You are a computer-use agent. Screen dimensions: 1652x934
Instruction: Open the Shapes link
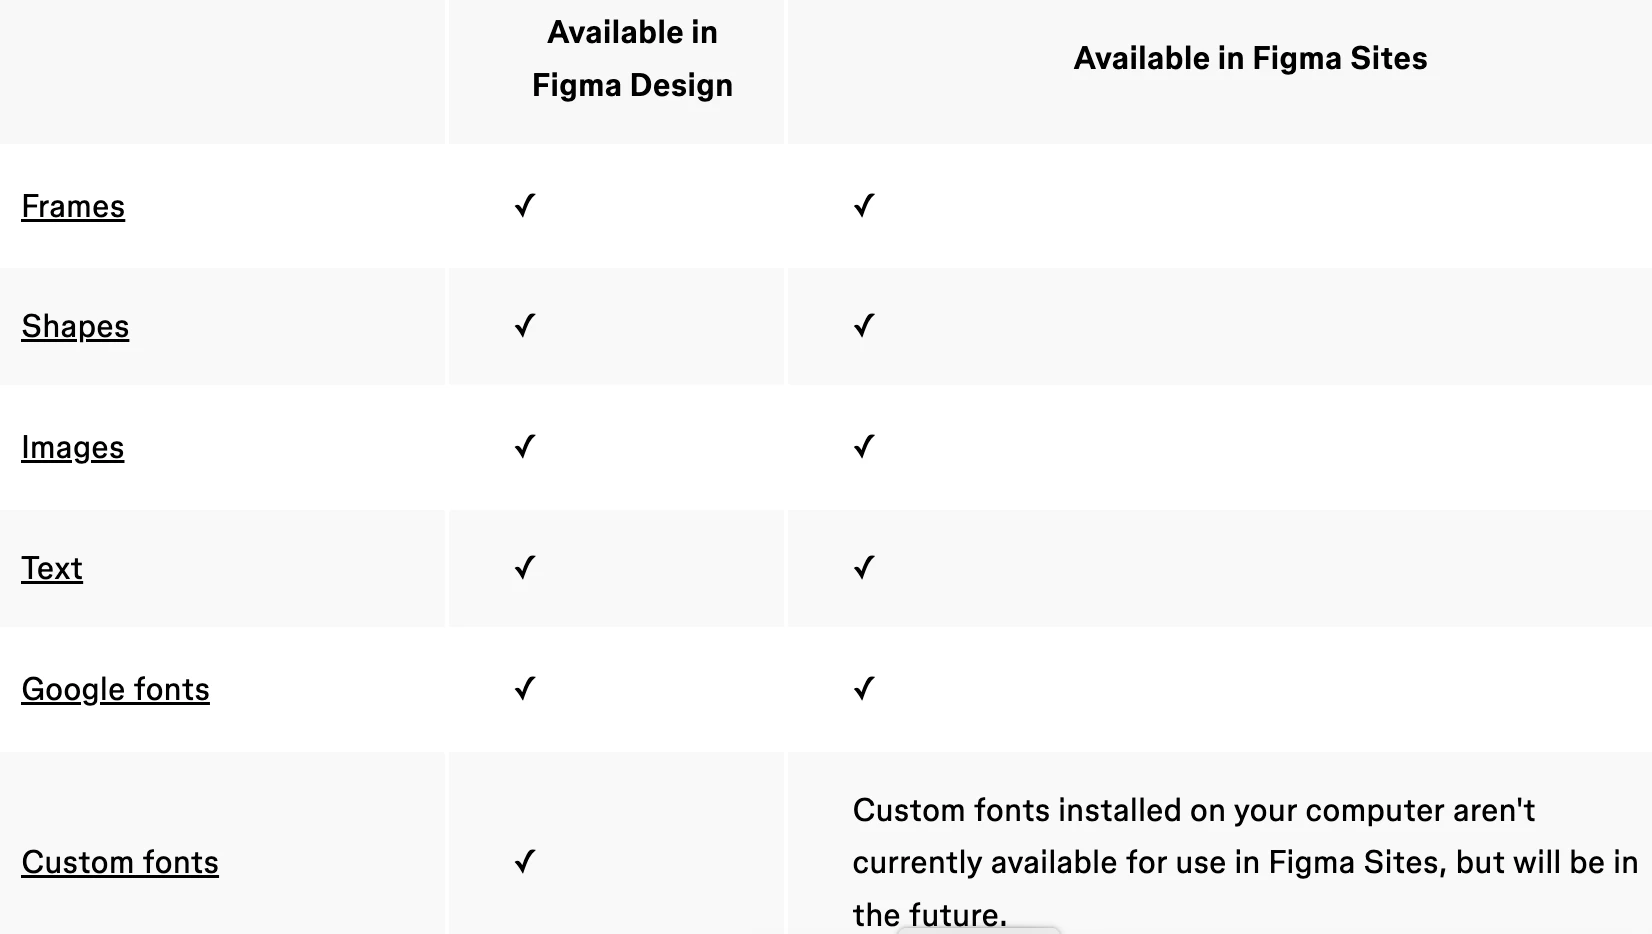[x=75, y=326]
